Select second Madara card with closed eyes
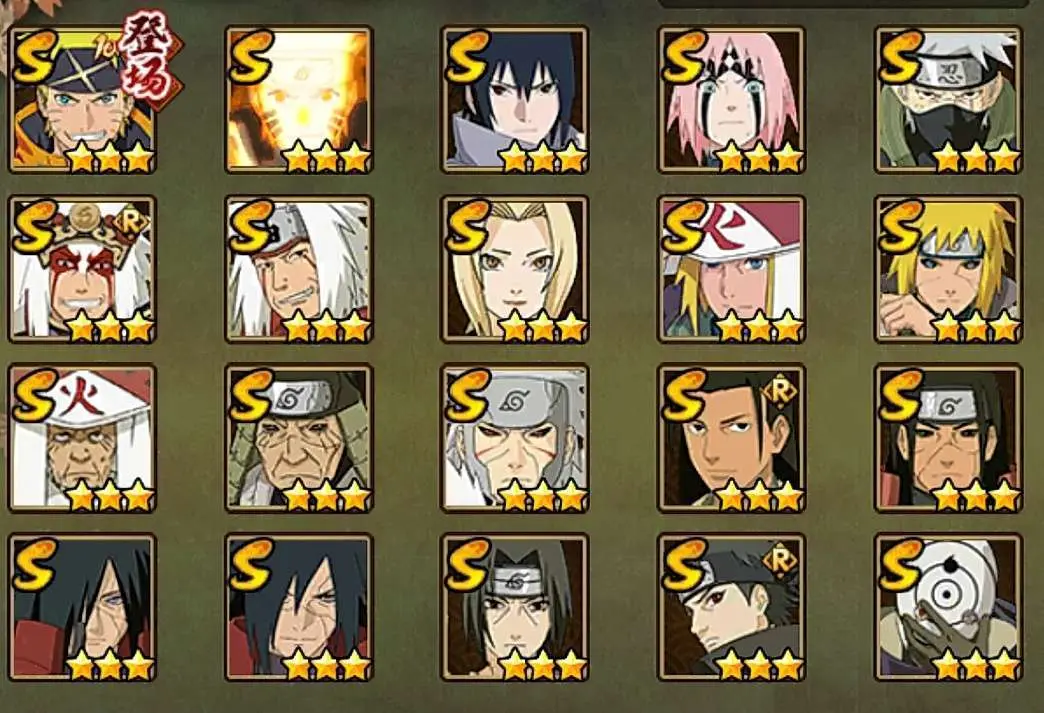The width and height of the screenshot is (1044, 713). [x=299, y=607]
